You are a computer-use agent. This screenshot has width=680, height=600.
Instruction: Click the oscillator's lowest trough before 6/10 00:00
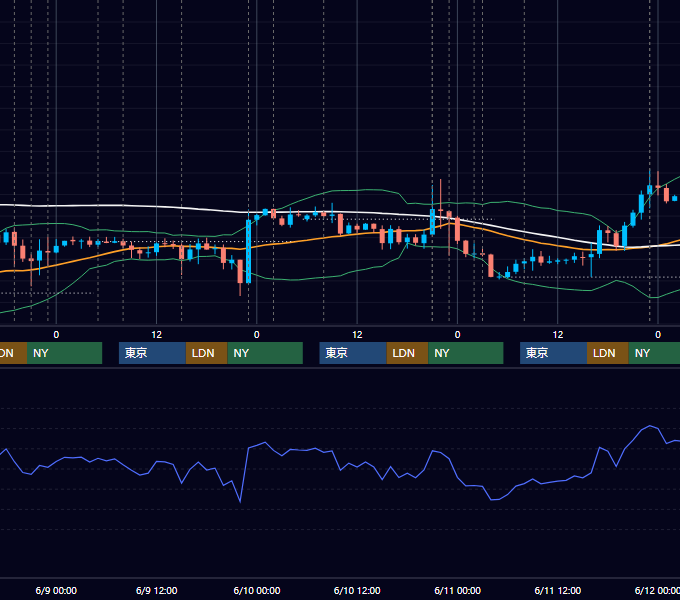point(240,502)
